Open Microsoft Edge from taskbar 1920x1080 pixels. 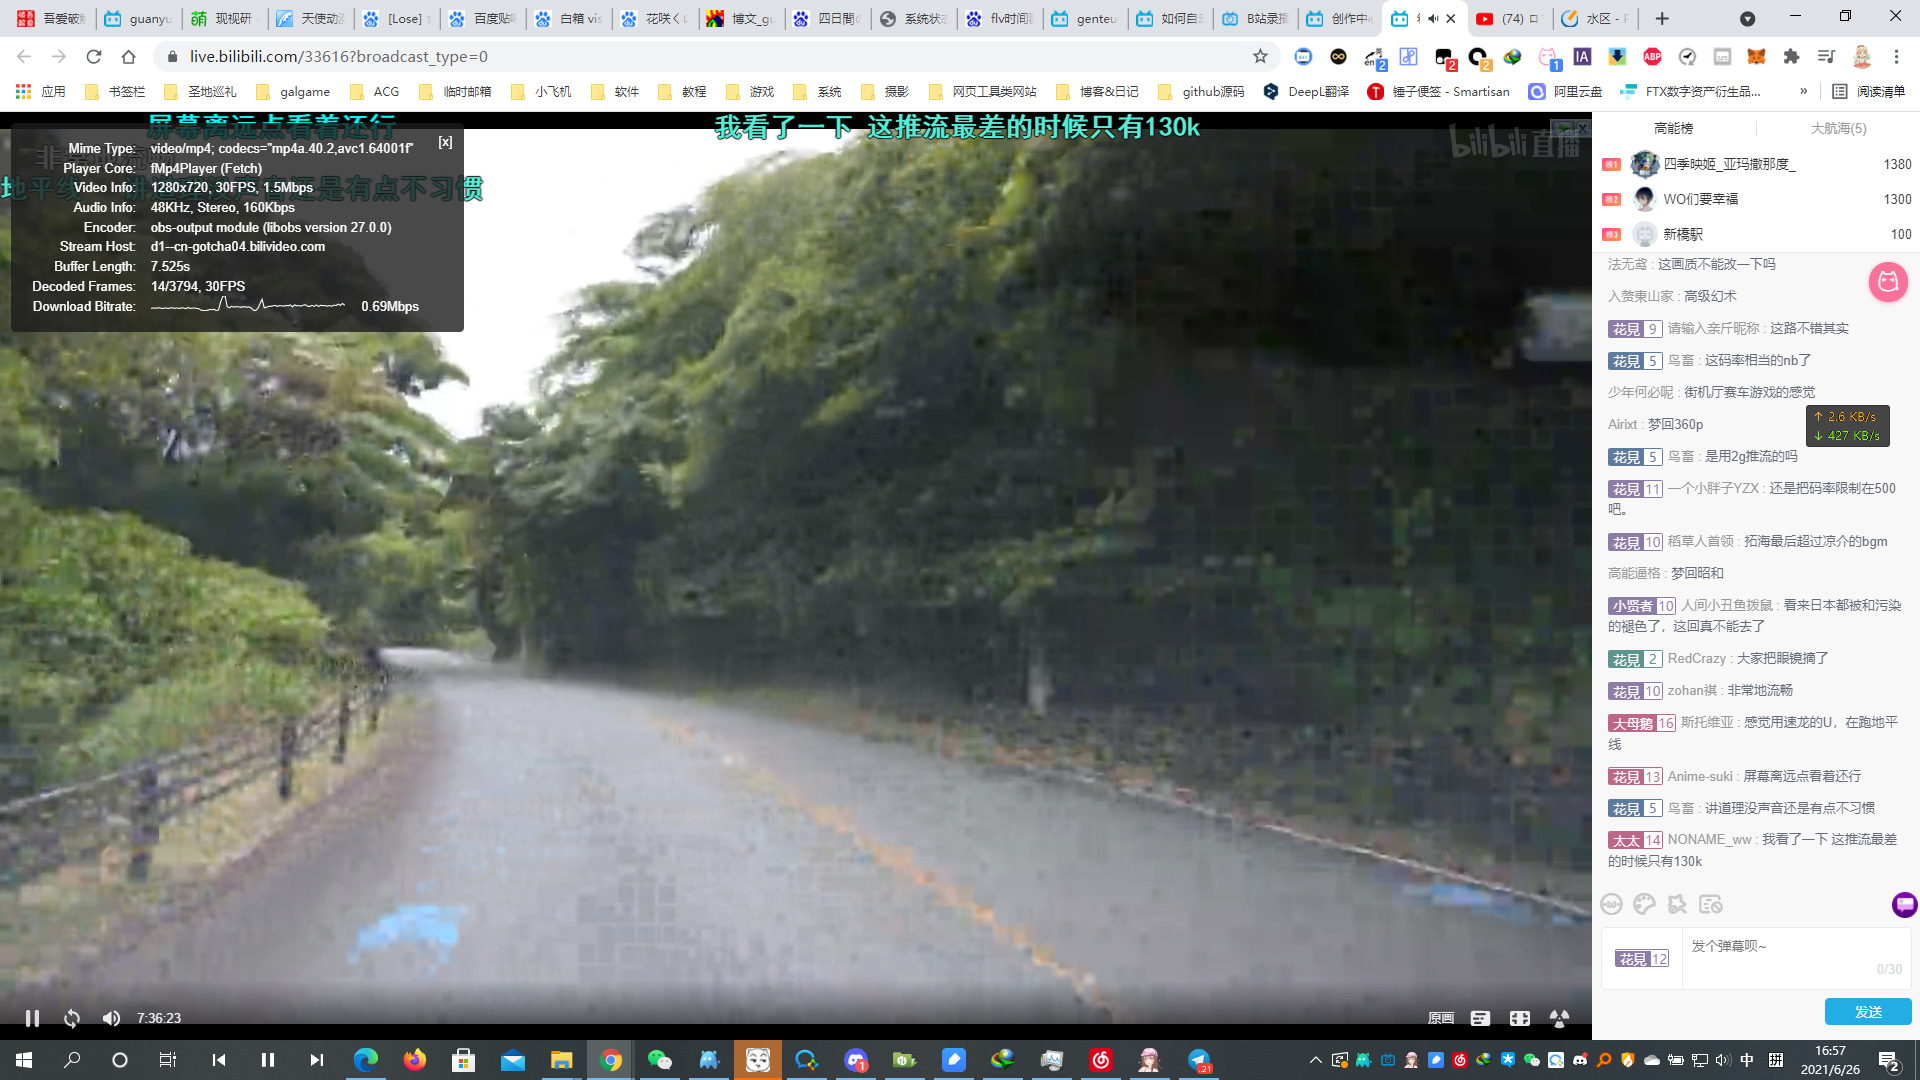pos(365,1059)
